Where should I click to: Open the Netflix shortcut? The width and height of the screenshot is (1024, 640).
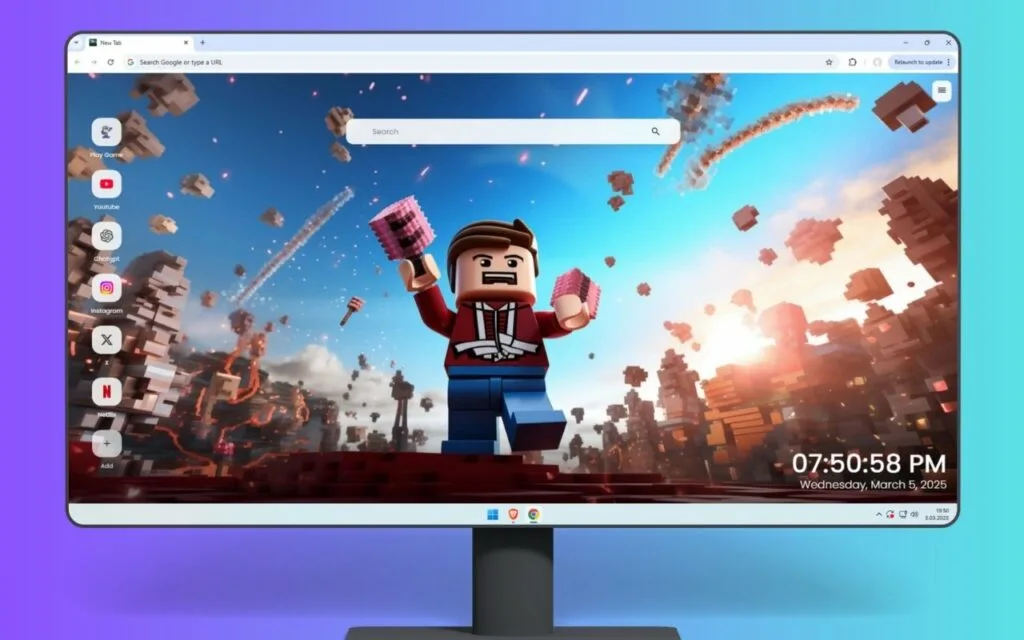[x=106, y=392]
